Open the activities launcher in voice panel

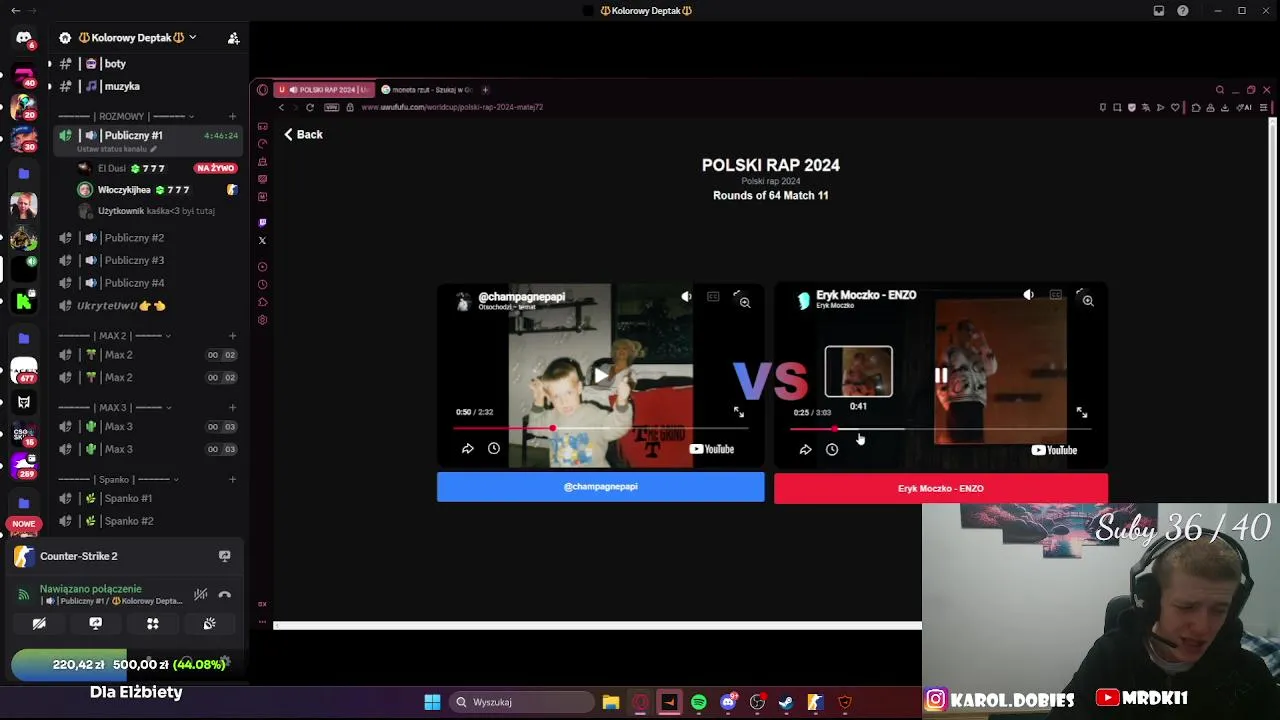point(153,624)
